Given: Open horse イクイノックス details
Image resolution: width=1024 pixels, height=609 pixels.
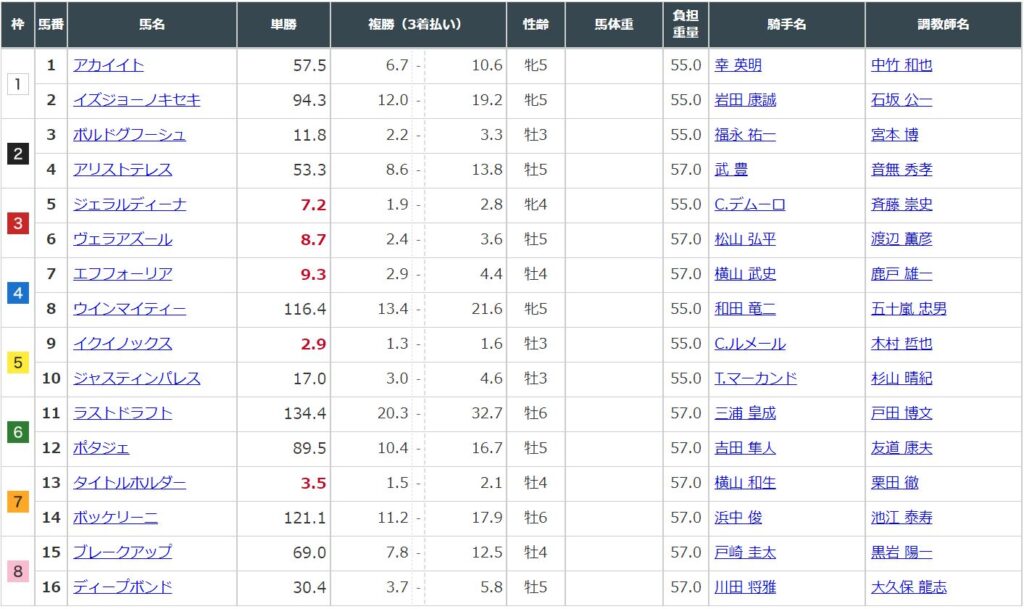Looking at the screenshot, I should (x=123, y=343).
